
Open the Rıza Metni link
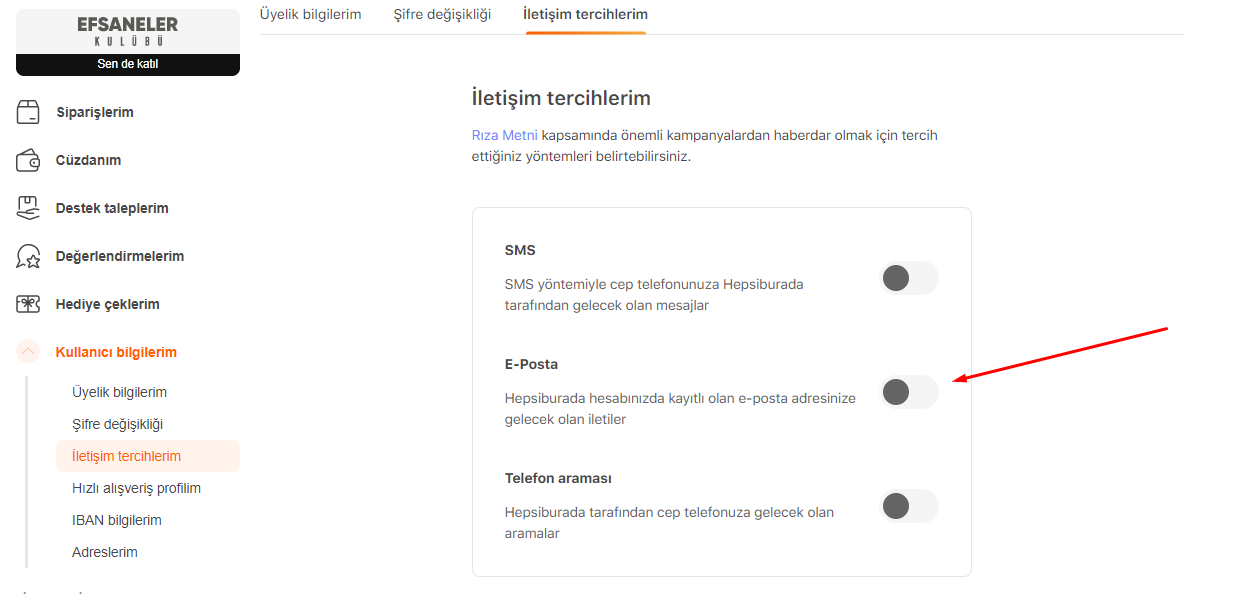pyautogui.click(x=505, y=135)
